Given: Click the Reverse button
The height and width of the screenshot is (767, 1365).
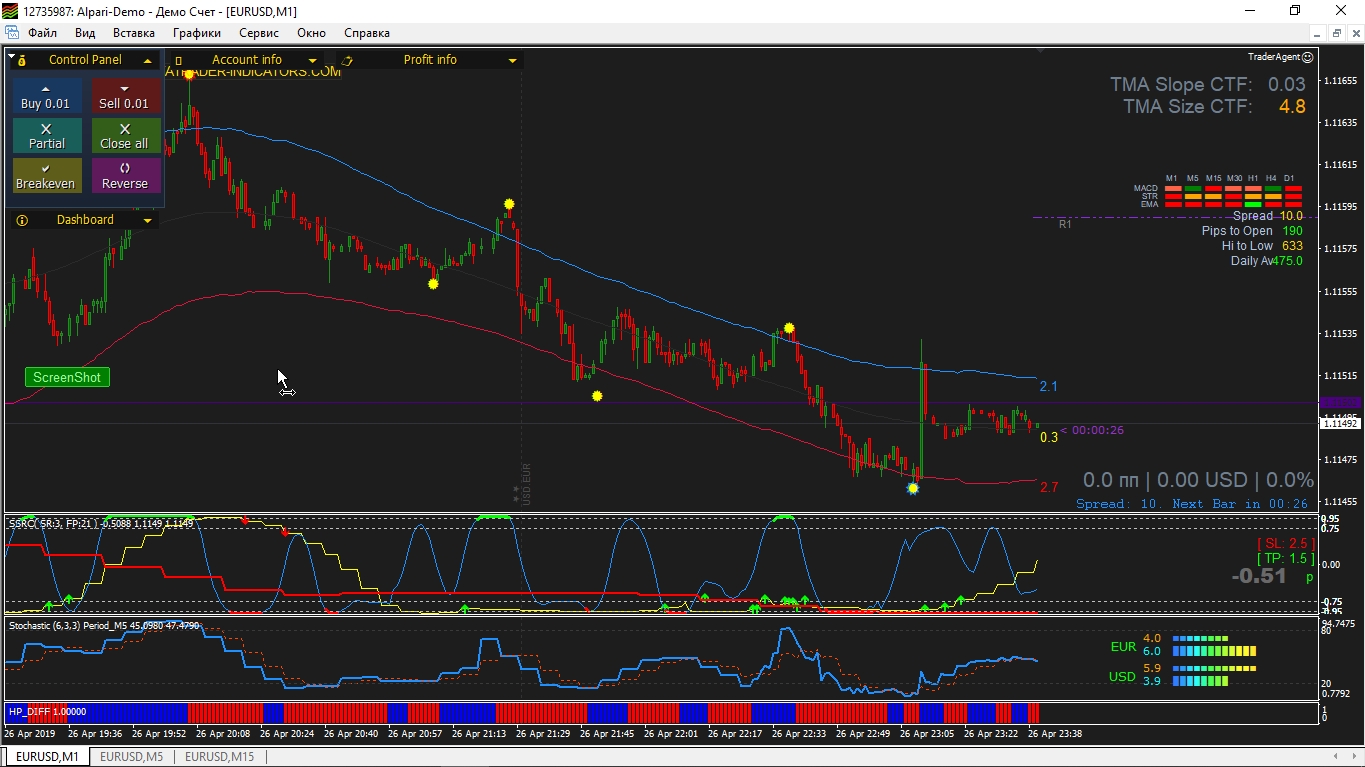Looking at the screenshot, I should coord(125,177).
